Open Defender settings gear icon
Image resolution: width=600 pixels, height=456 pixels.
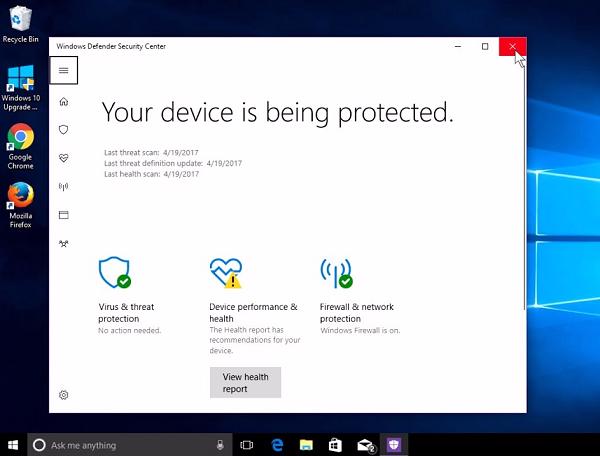(64, 395)
